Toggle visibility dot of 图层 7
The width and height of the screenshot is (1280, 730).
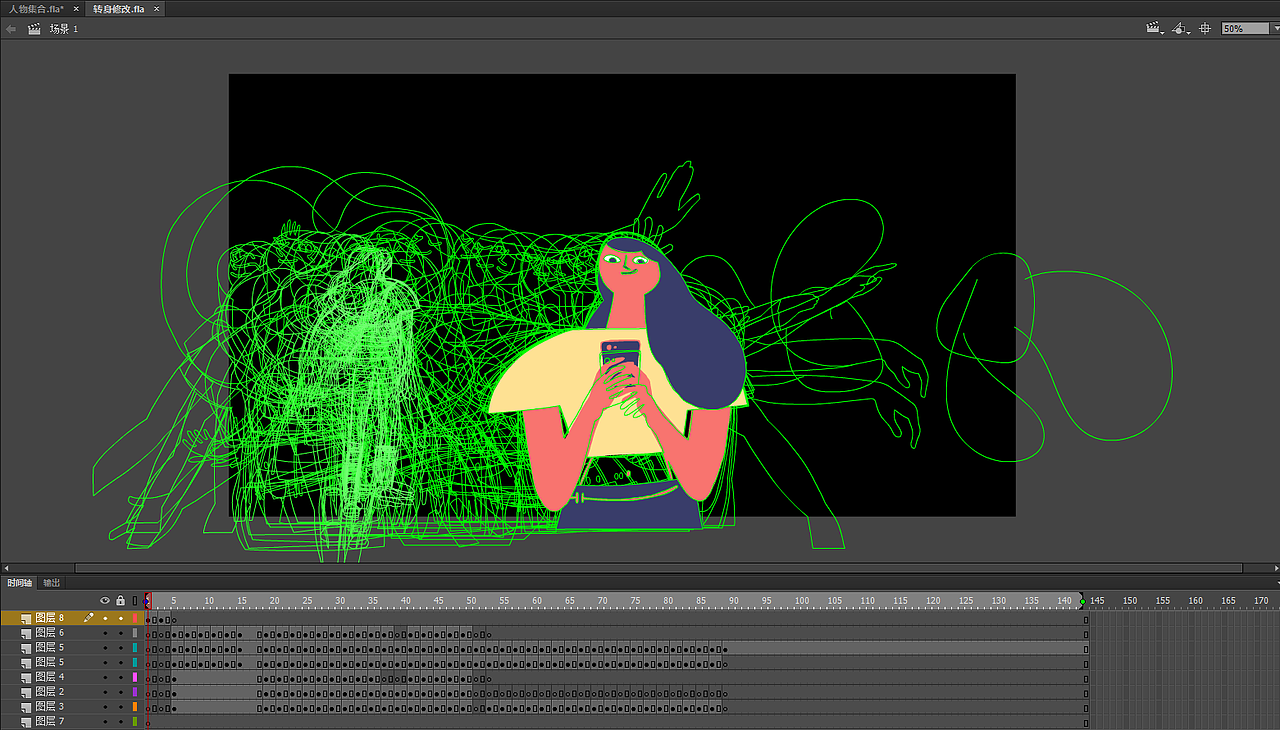coord(105,721)
